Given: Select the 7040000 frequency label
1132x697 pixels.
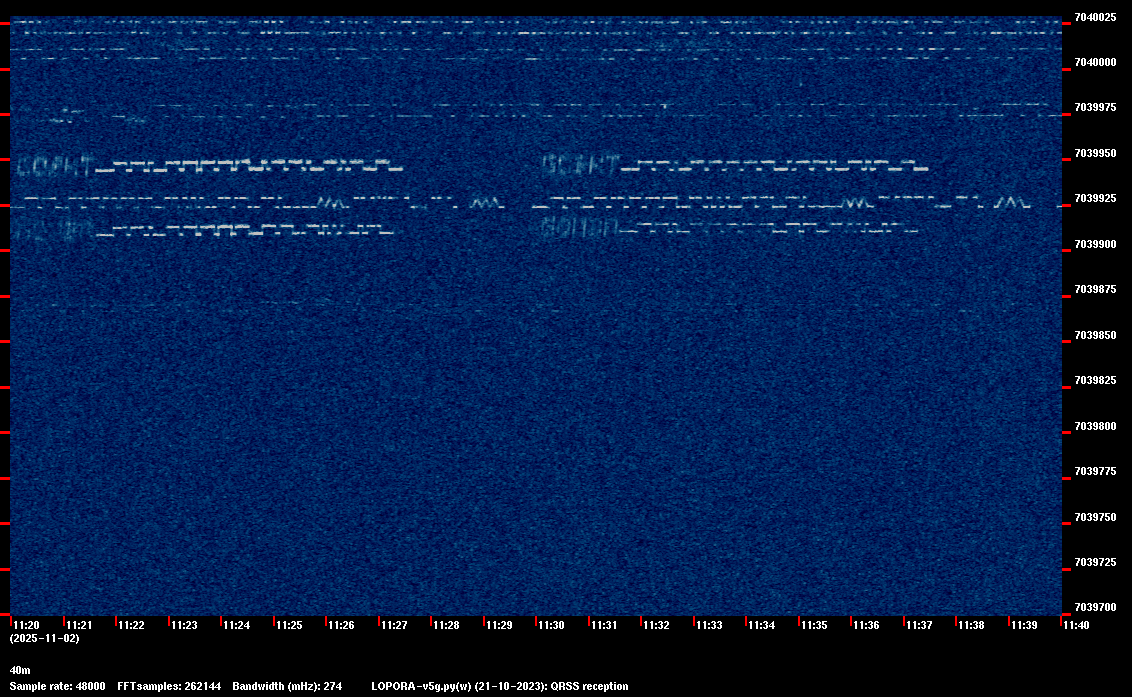Looking at the screenshot, I should click(x=1095, y=63).
